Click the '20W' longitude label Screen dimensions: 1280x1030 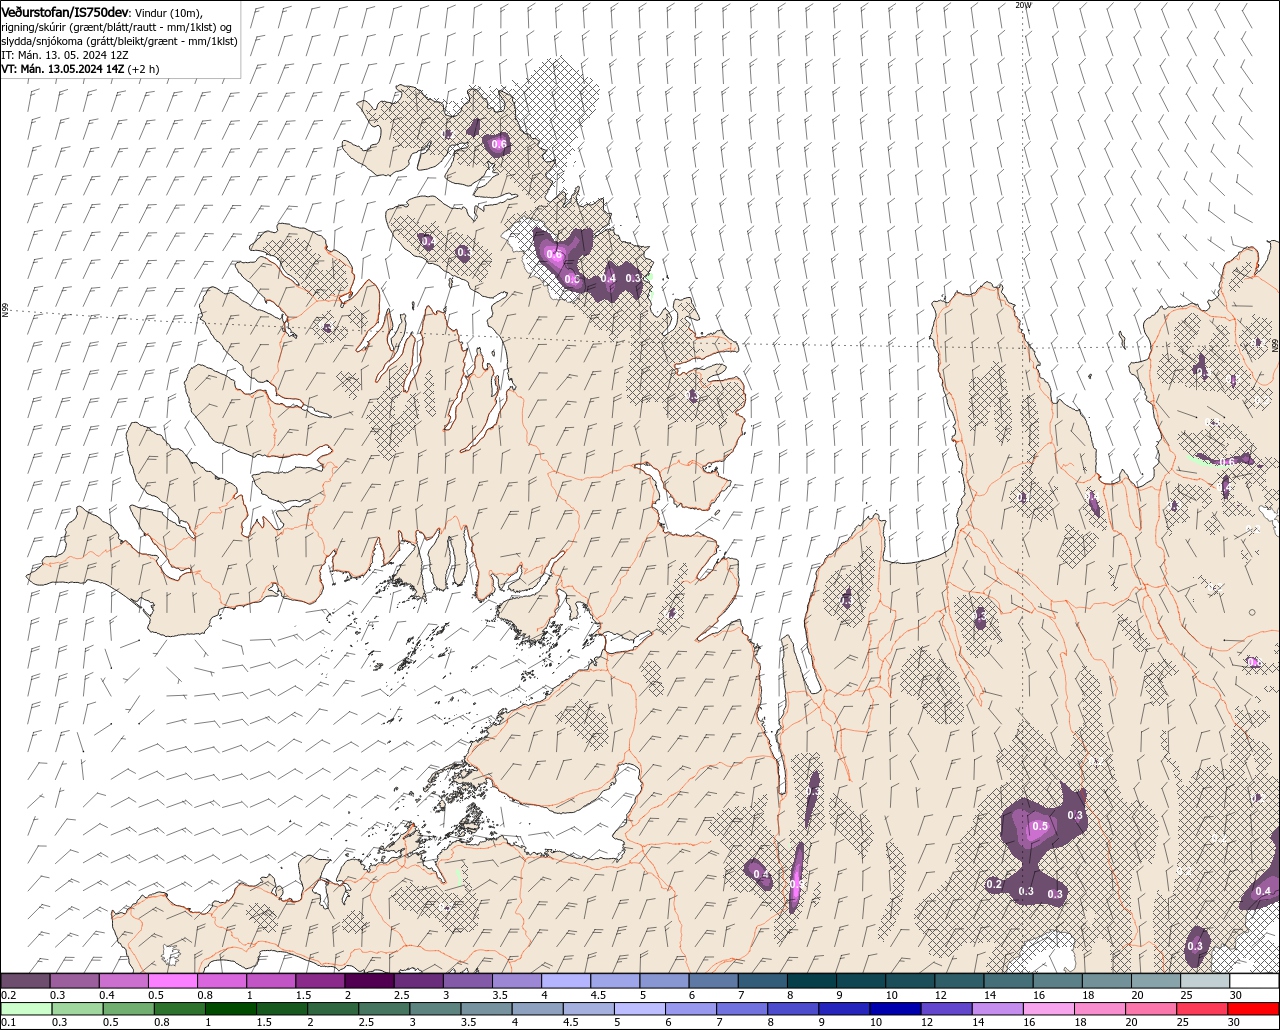1022,5
